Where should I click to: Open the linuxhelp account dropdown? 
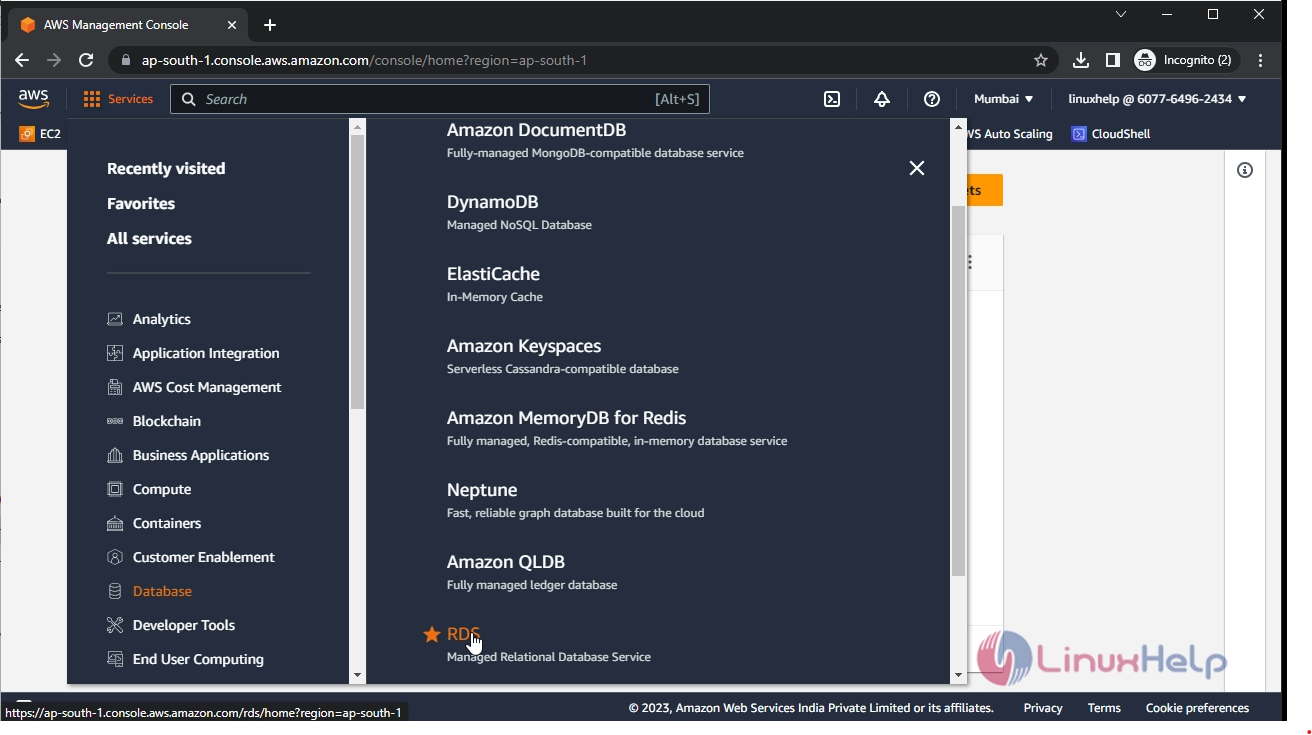pyautogui.click(x=1157, y=99)
